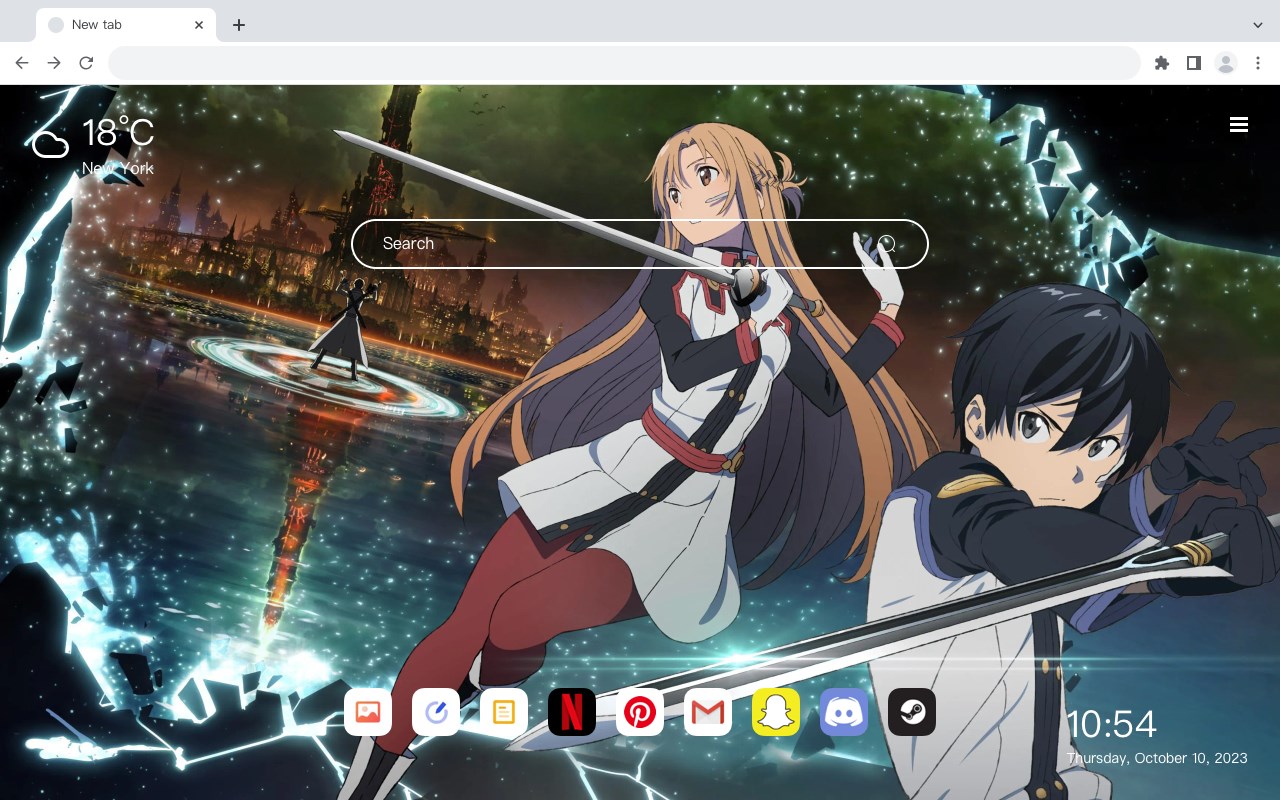
Task: Open the Discord shortcut
Action: click(x=844, y=712)
